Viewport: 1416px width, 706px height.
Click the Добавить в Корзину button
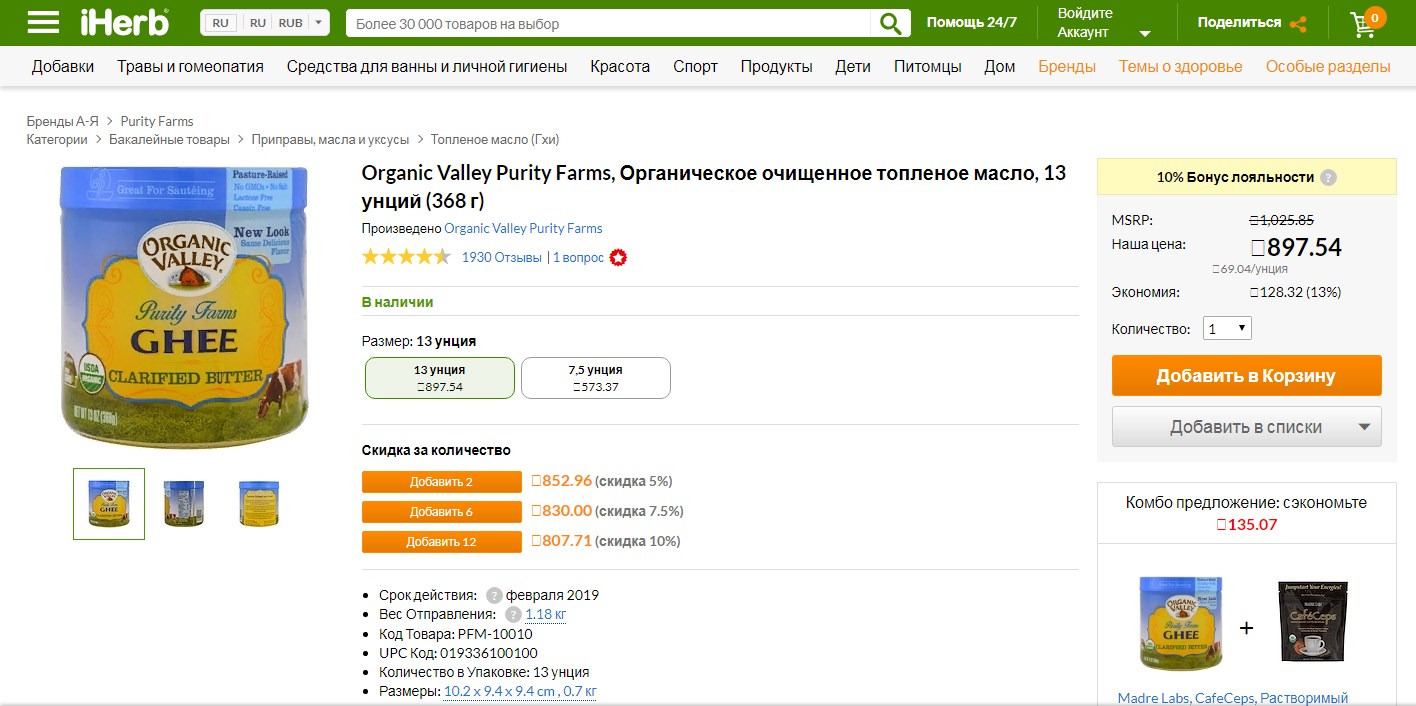[x=1247, y=376]
